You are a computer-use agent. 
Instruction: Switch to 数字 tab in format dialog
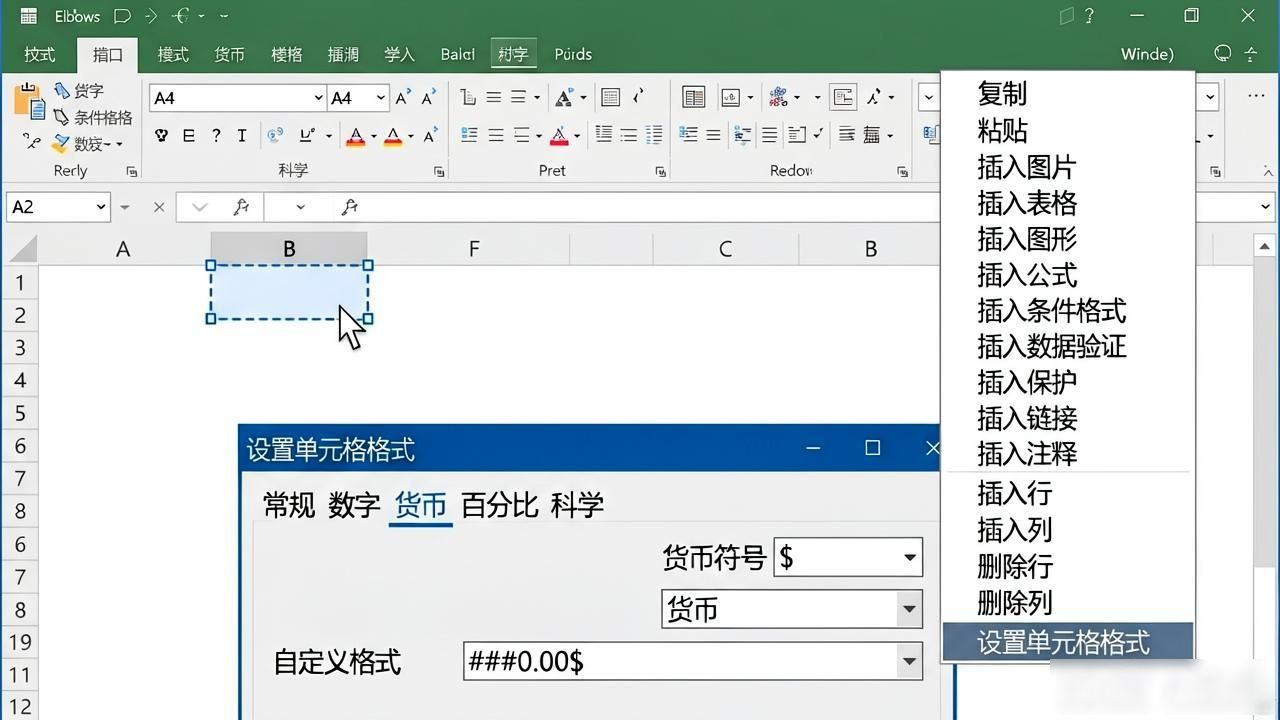(x=354, y=505)
